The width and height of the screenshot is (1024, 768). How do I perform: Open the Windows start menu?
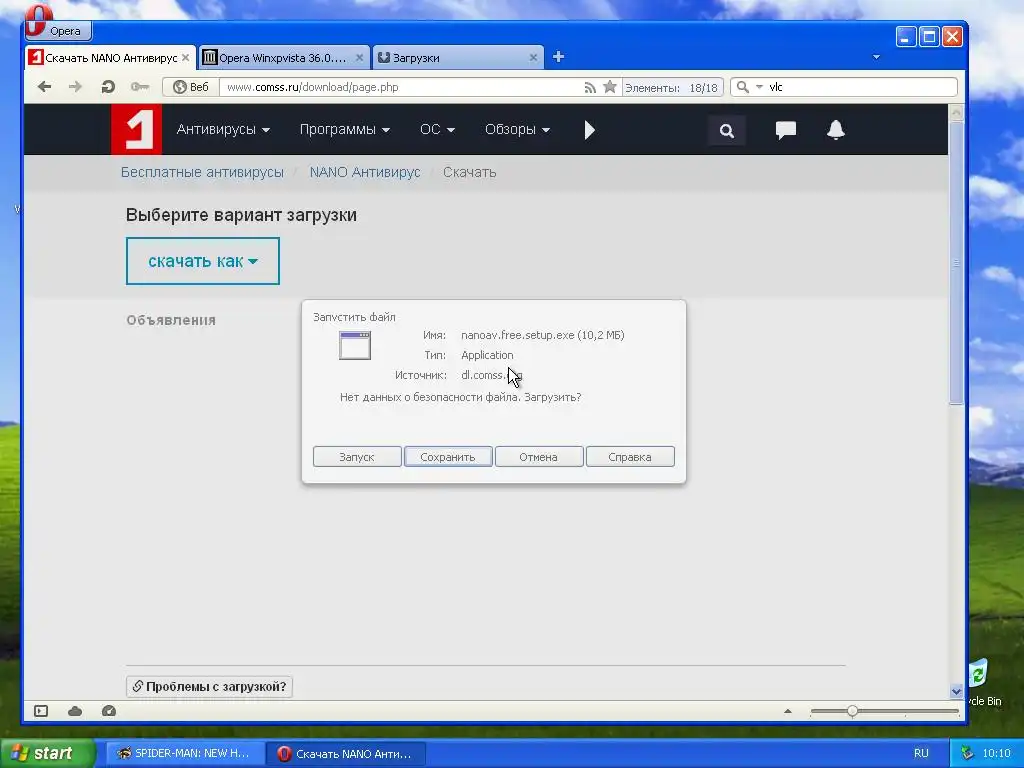click(x=47, y=753)
